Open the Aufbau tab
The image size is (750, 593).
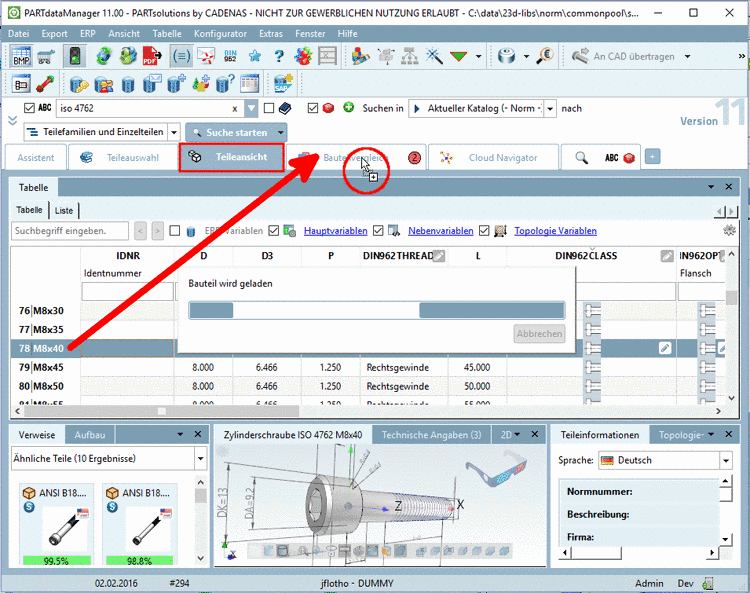point(90,435)
